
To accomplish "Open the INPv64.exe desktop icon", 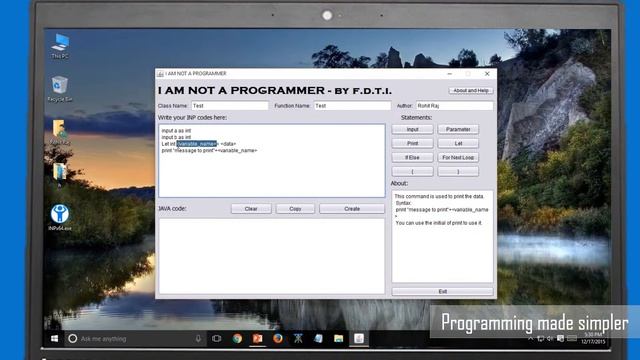I will 60,218.
